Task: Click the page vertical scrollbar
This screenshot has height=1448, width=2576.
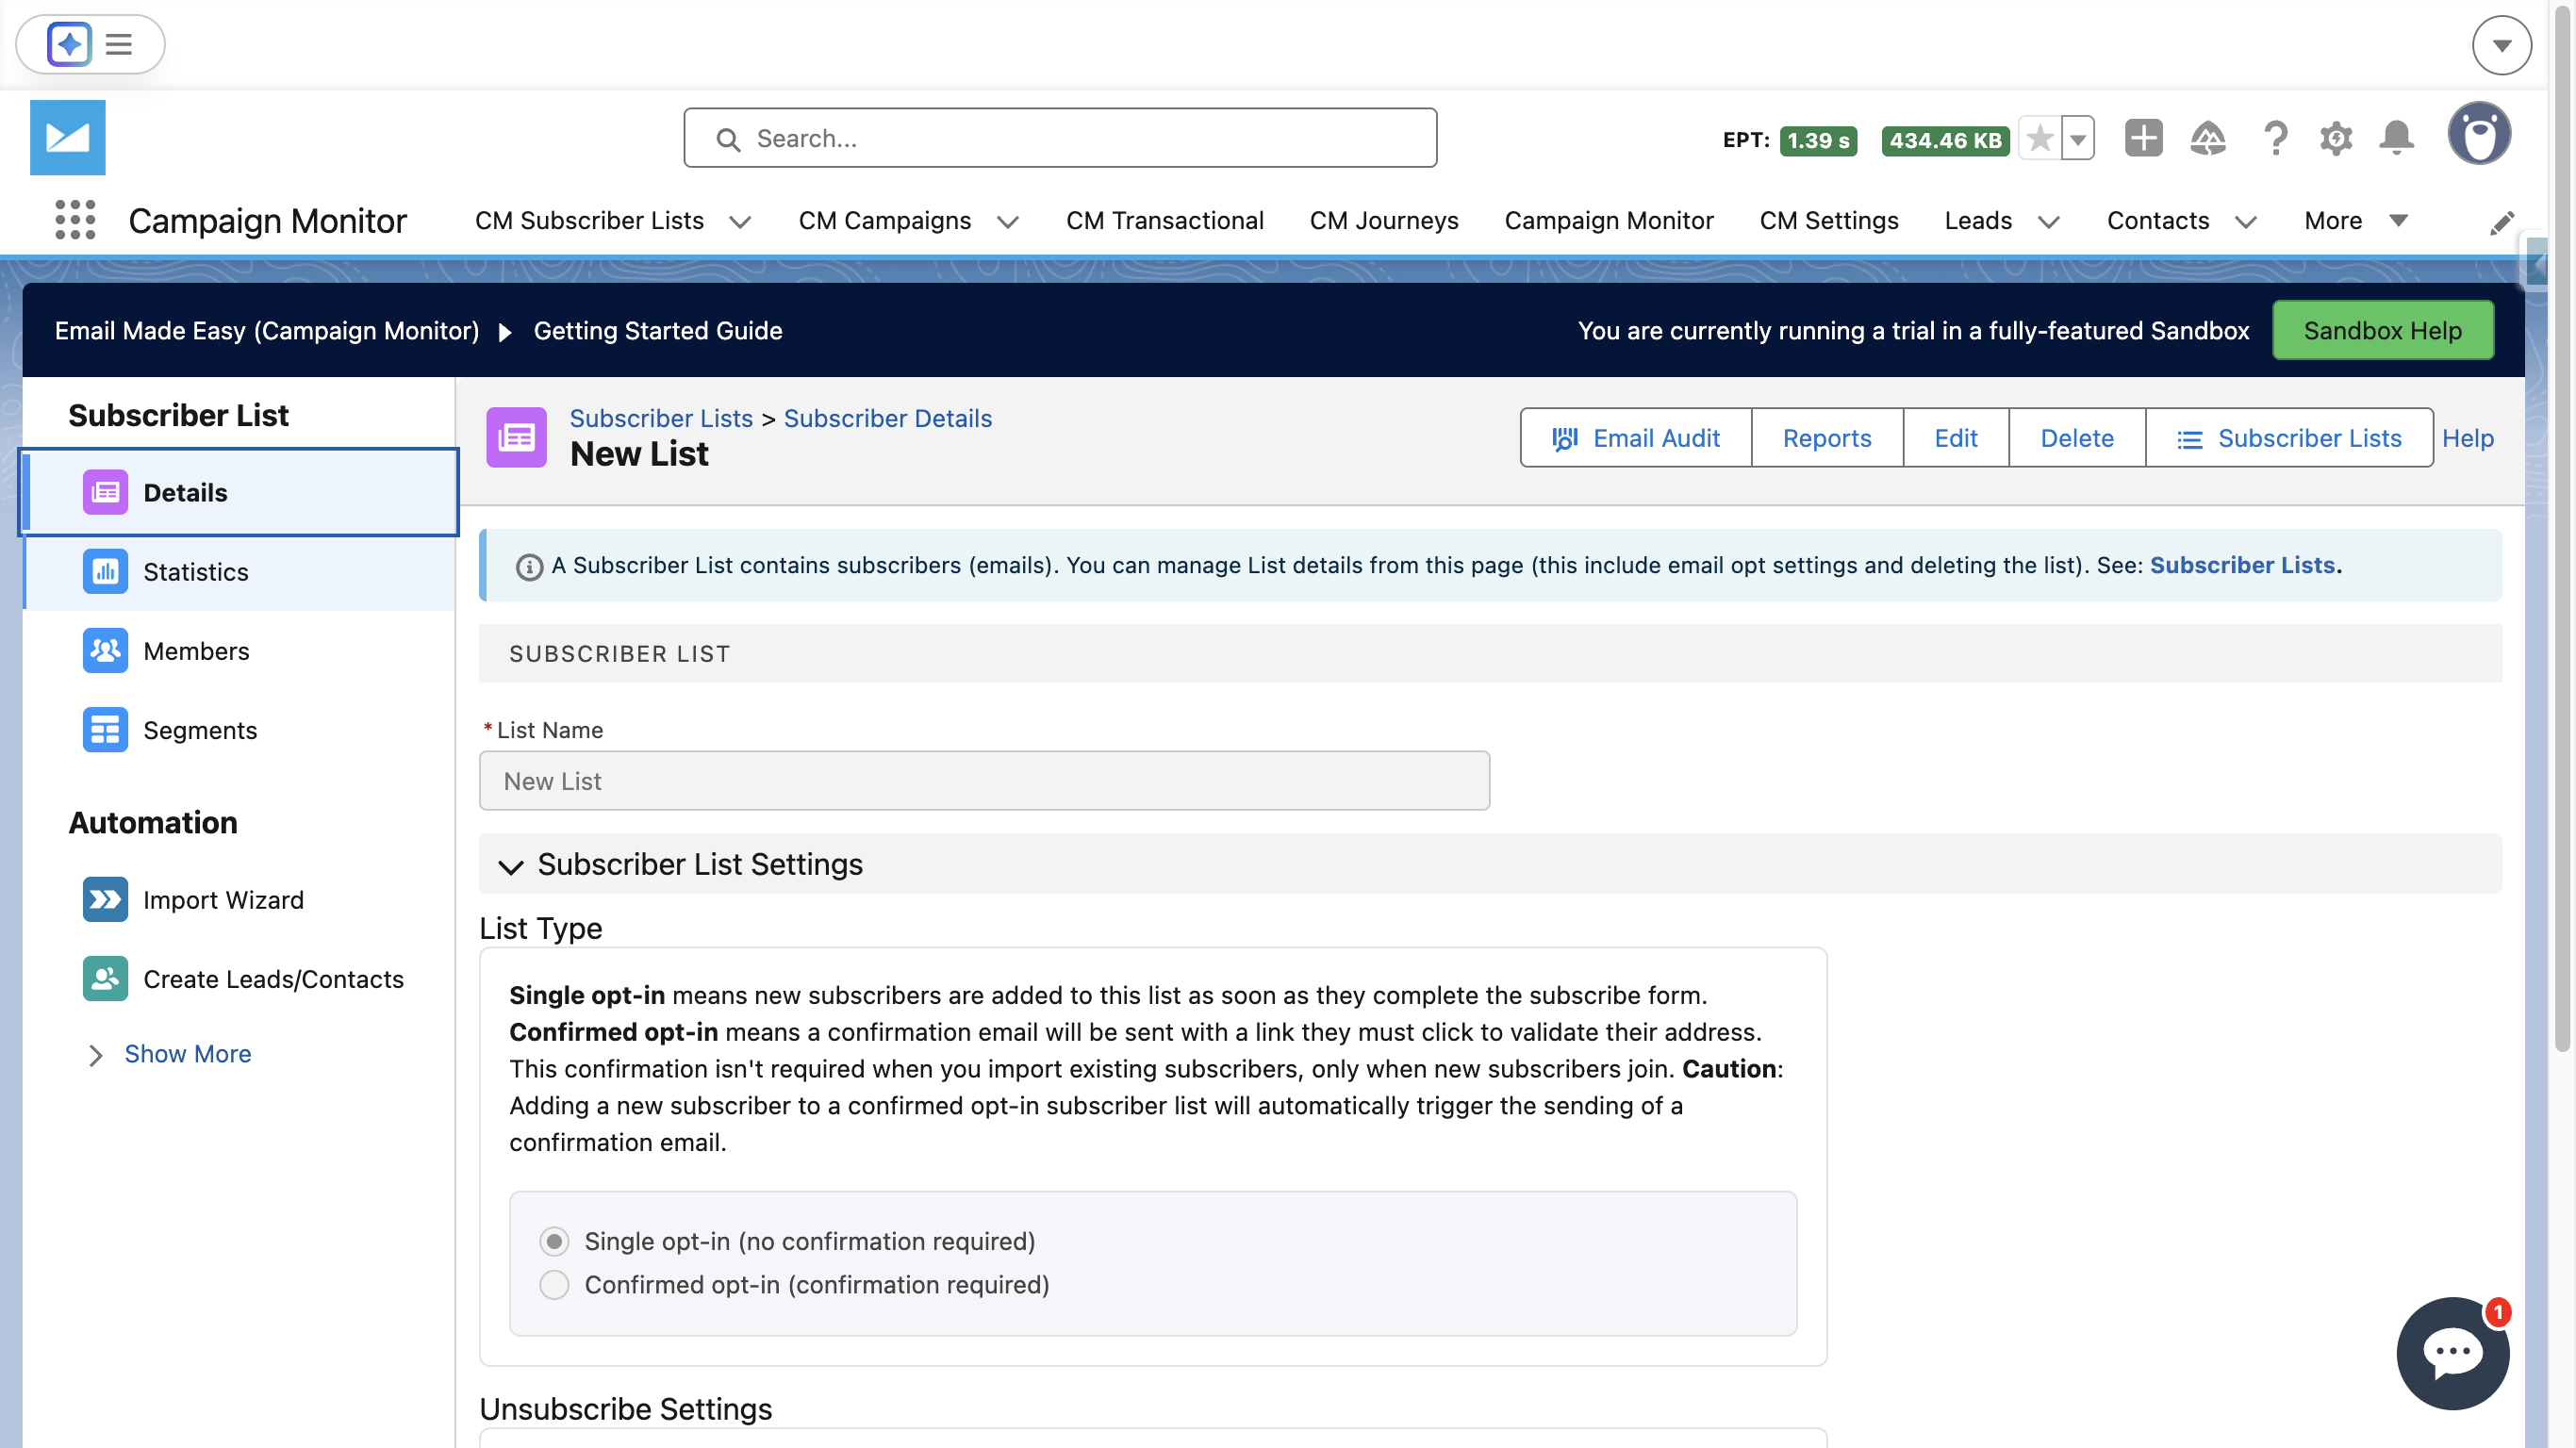Action: [2562, 530]
